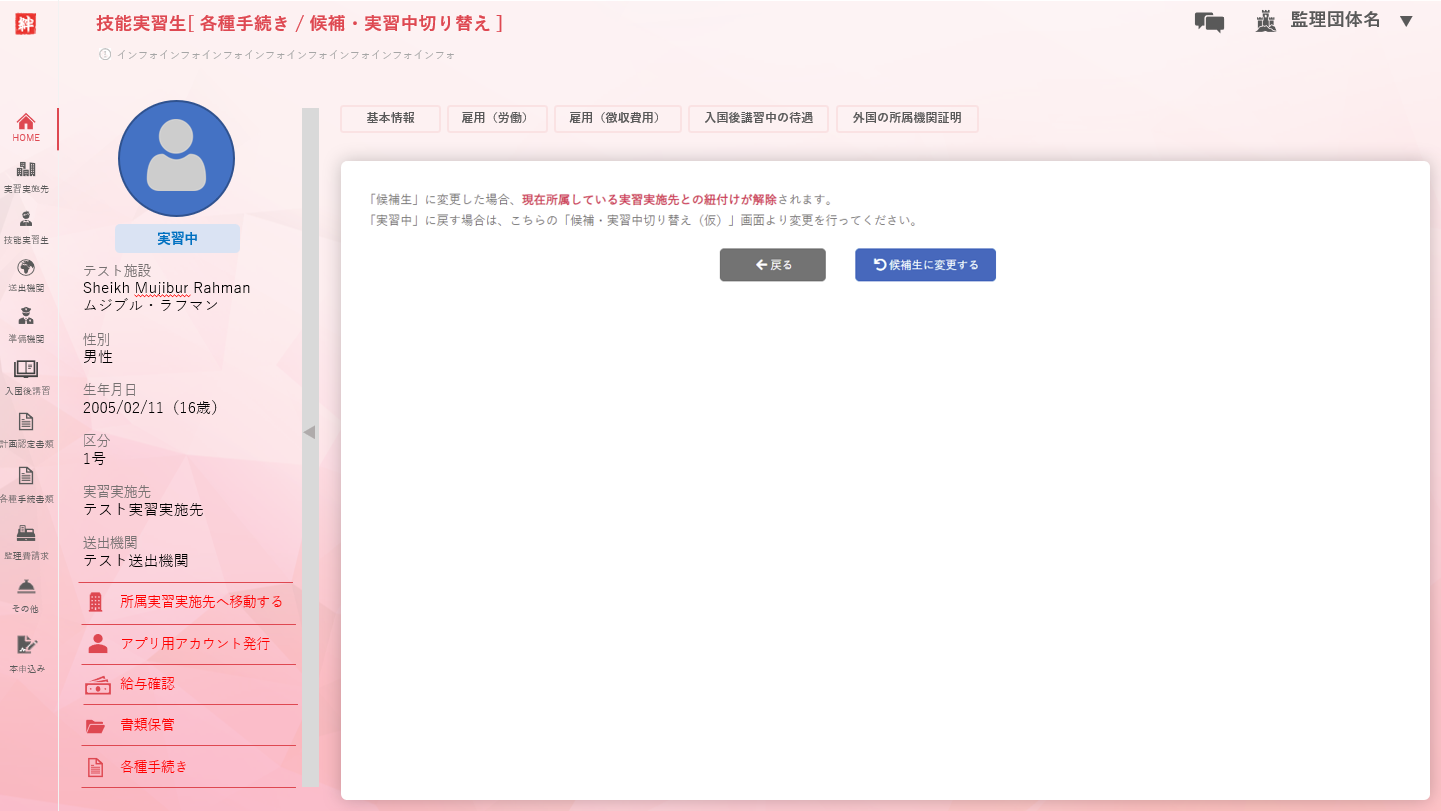This screenshot has width=1441, height=811.
Task: Open the 本申込み sidebar icon
Action: 27,646
